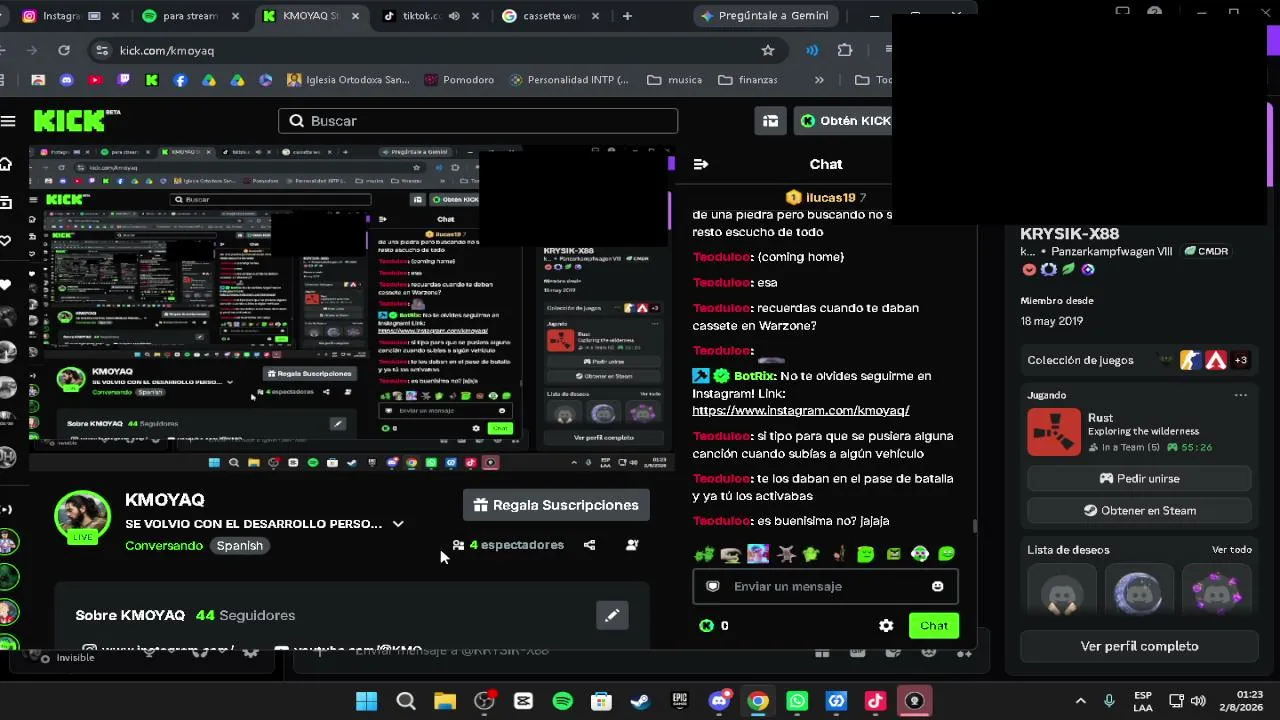The image size is (1280, 720).
Task: Expand the +3 games in Colección de juegos
Action: 1241,360
